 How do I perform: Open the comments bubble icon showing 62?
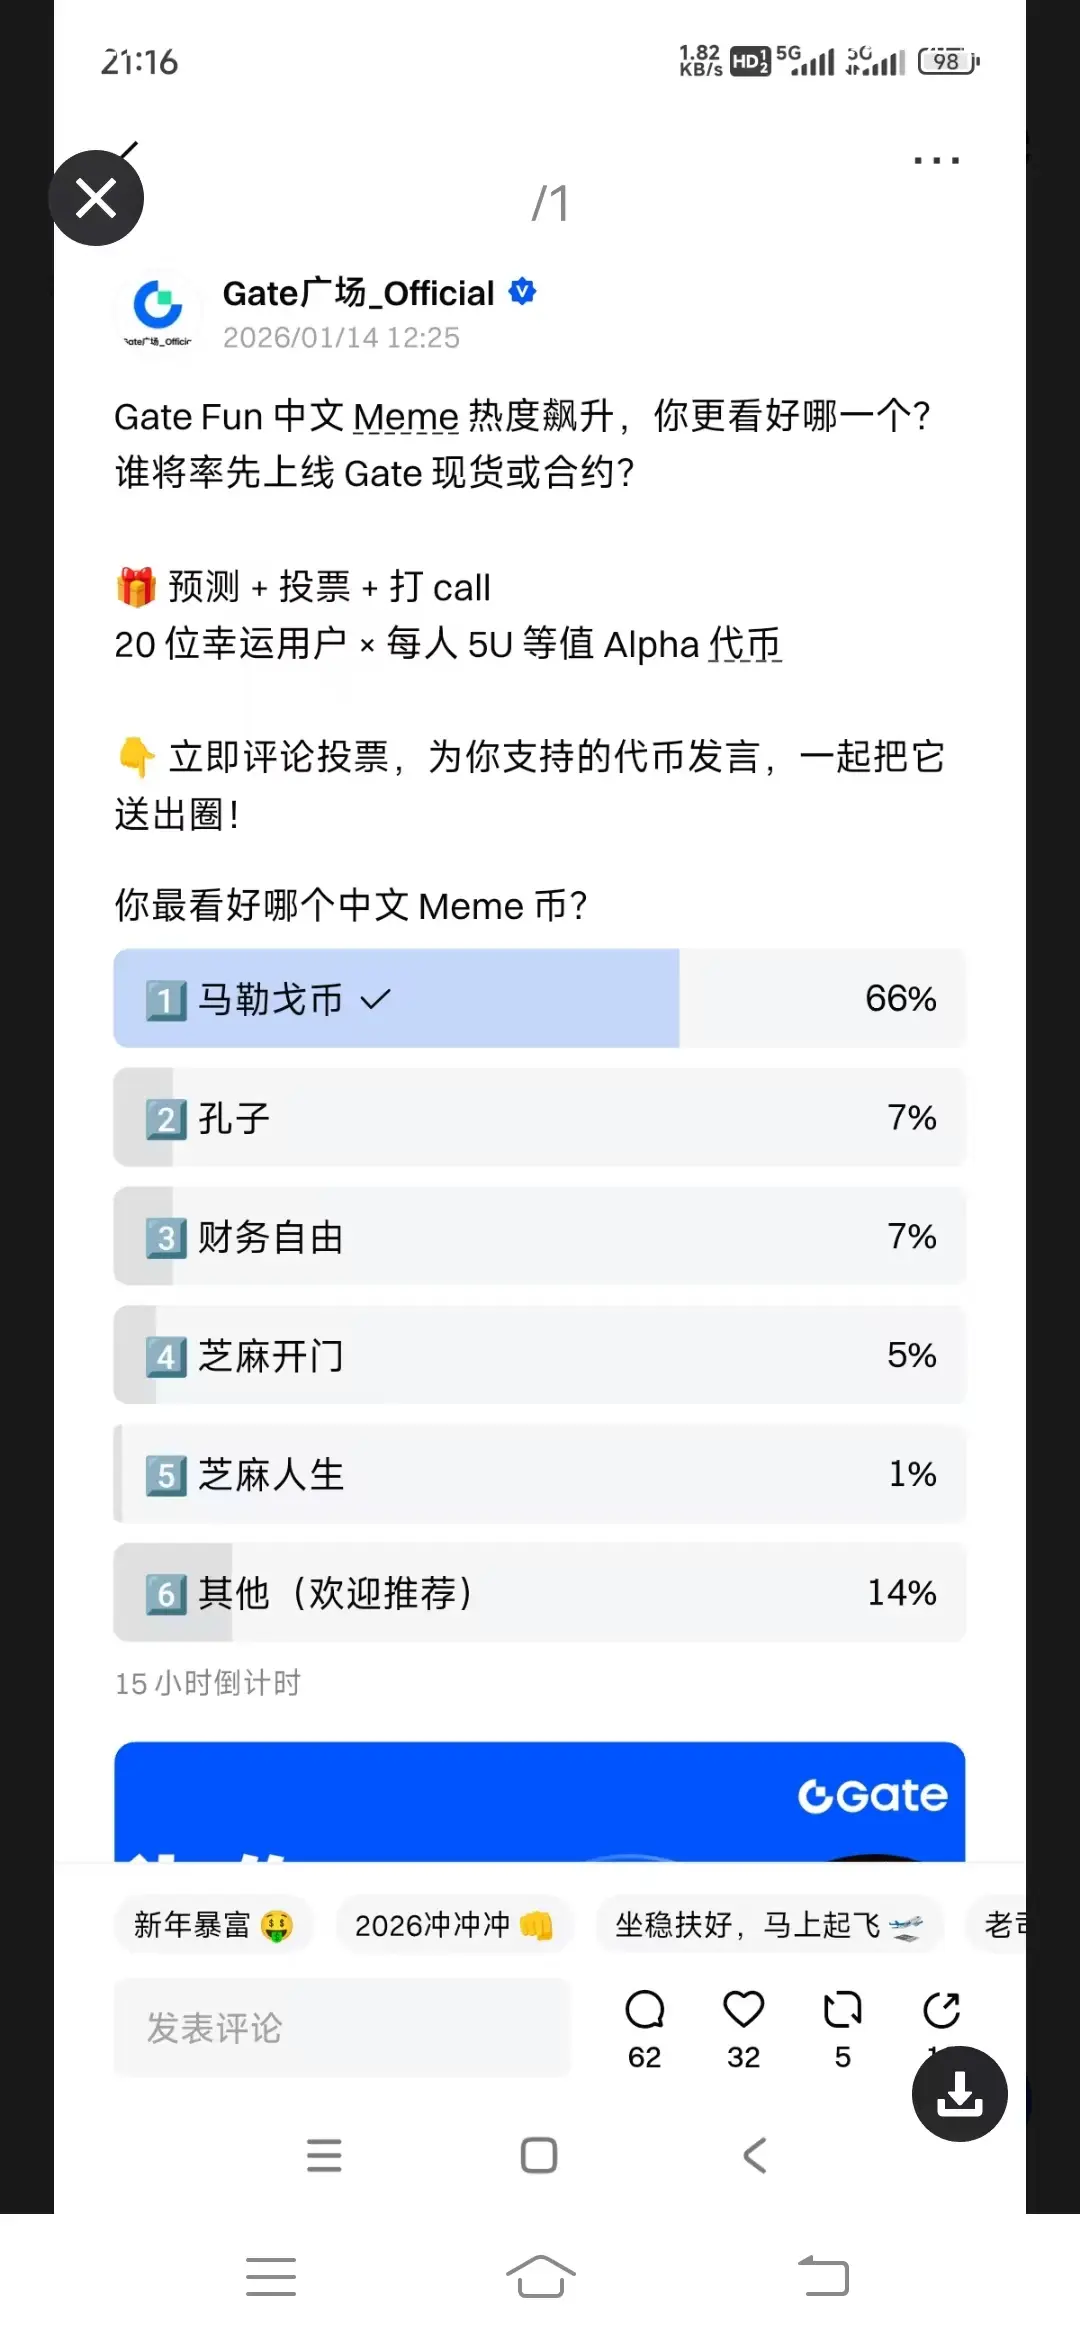pos(645,2010)
